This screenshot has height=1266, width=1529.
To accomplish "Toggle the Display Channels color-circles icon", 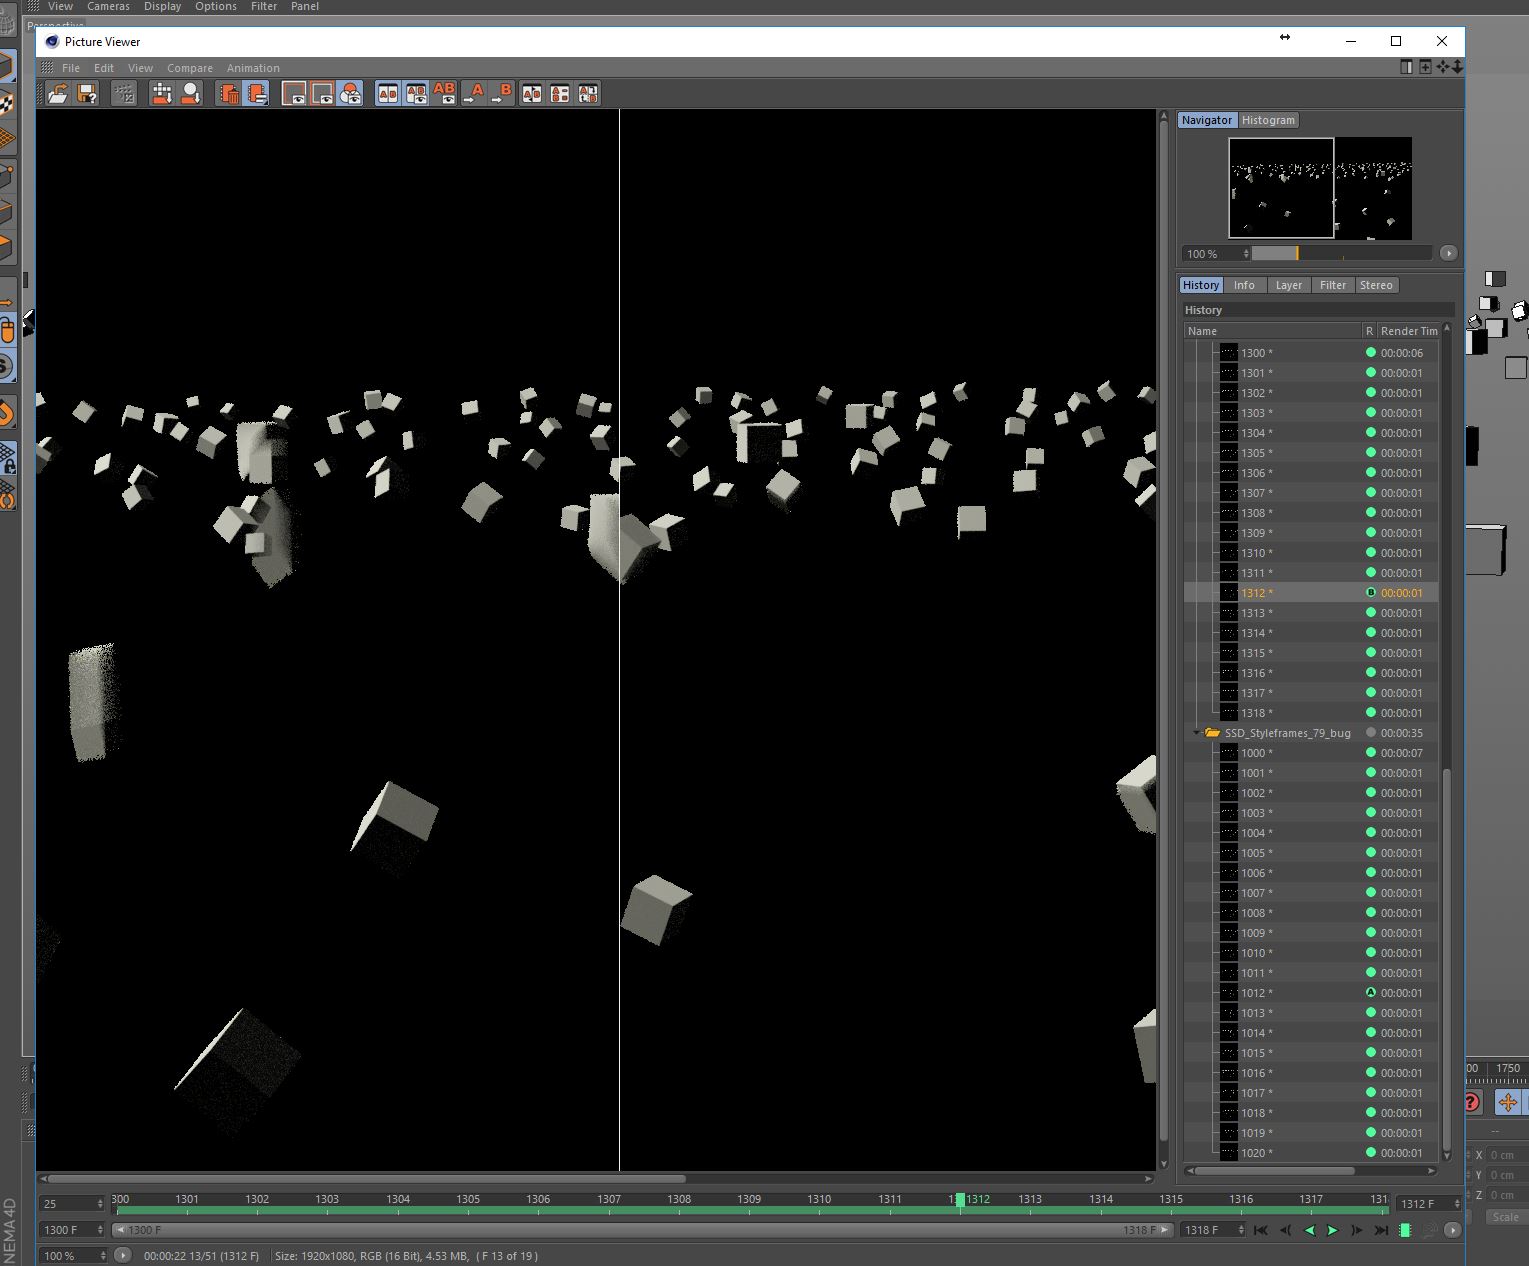I will (350, 94).
